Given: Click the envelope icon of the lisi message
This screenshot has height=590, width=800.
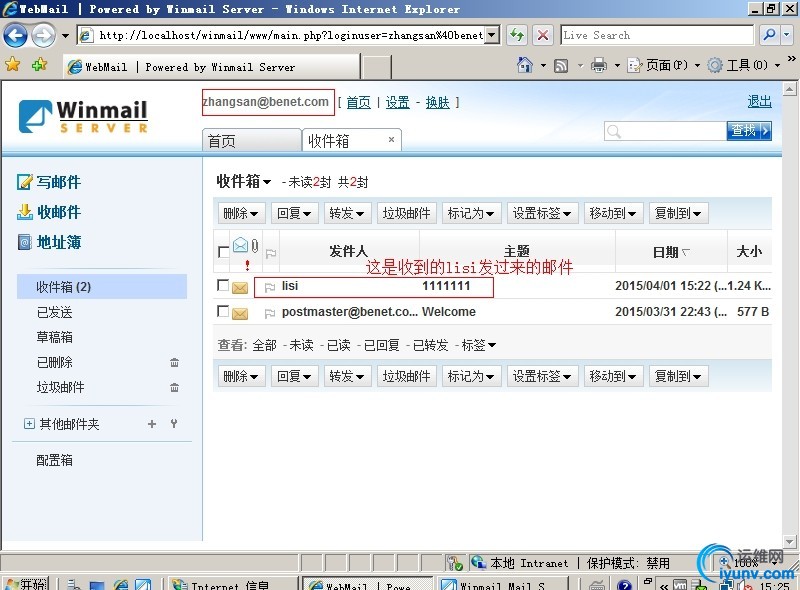Looking at the screenshot, I should [240, 287].
